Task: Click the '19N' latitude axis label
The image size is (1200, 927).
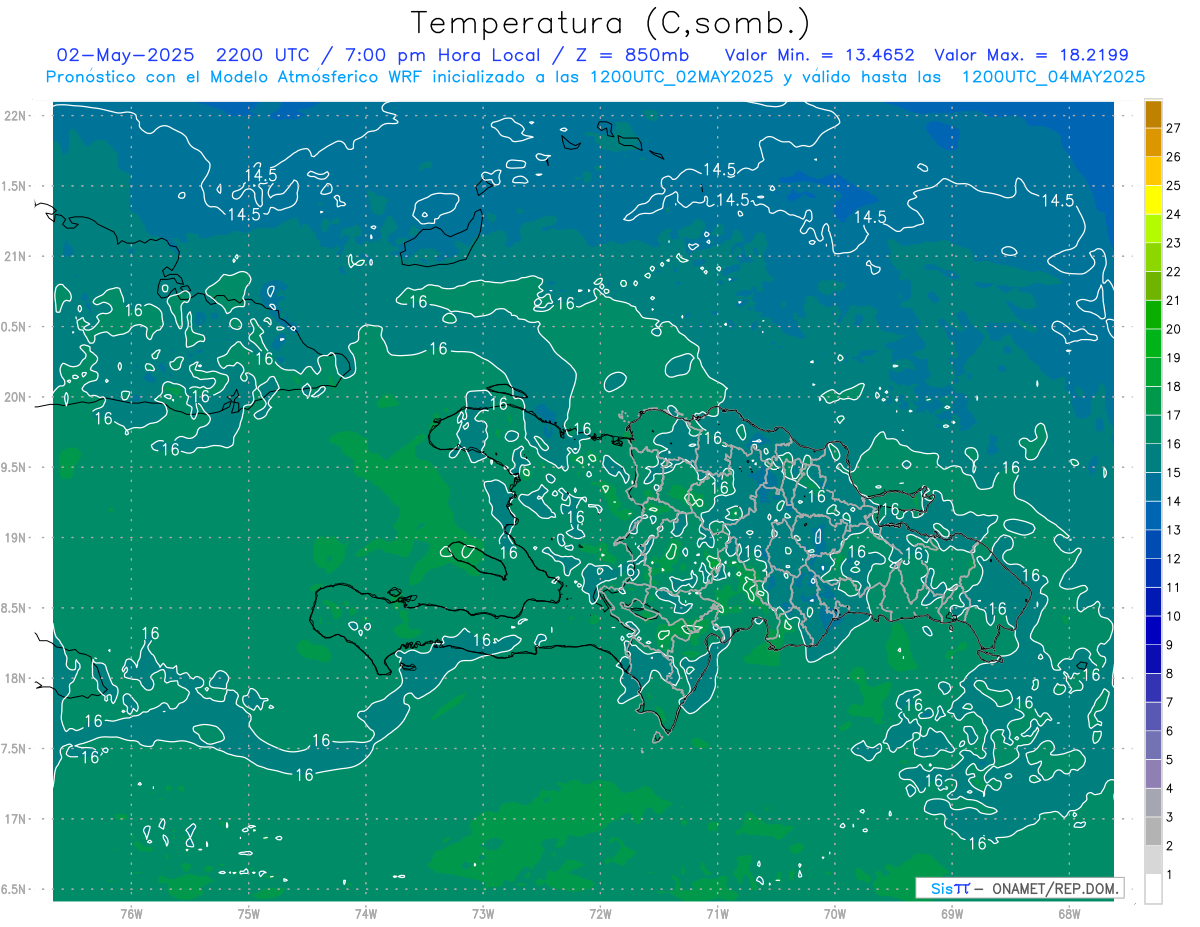Action: [x=17, y=538]
